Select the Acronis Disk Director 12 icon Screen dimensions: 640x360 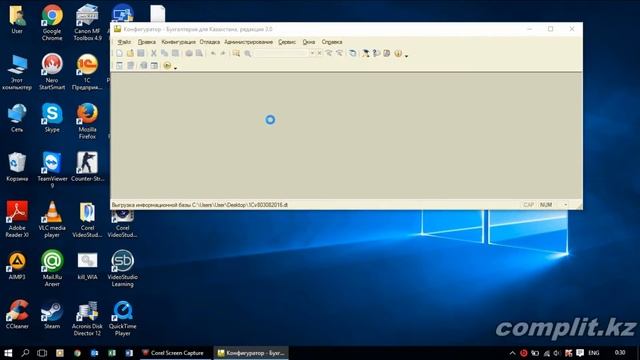pyautogui.click(x=87, y=318)
